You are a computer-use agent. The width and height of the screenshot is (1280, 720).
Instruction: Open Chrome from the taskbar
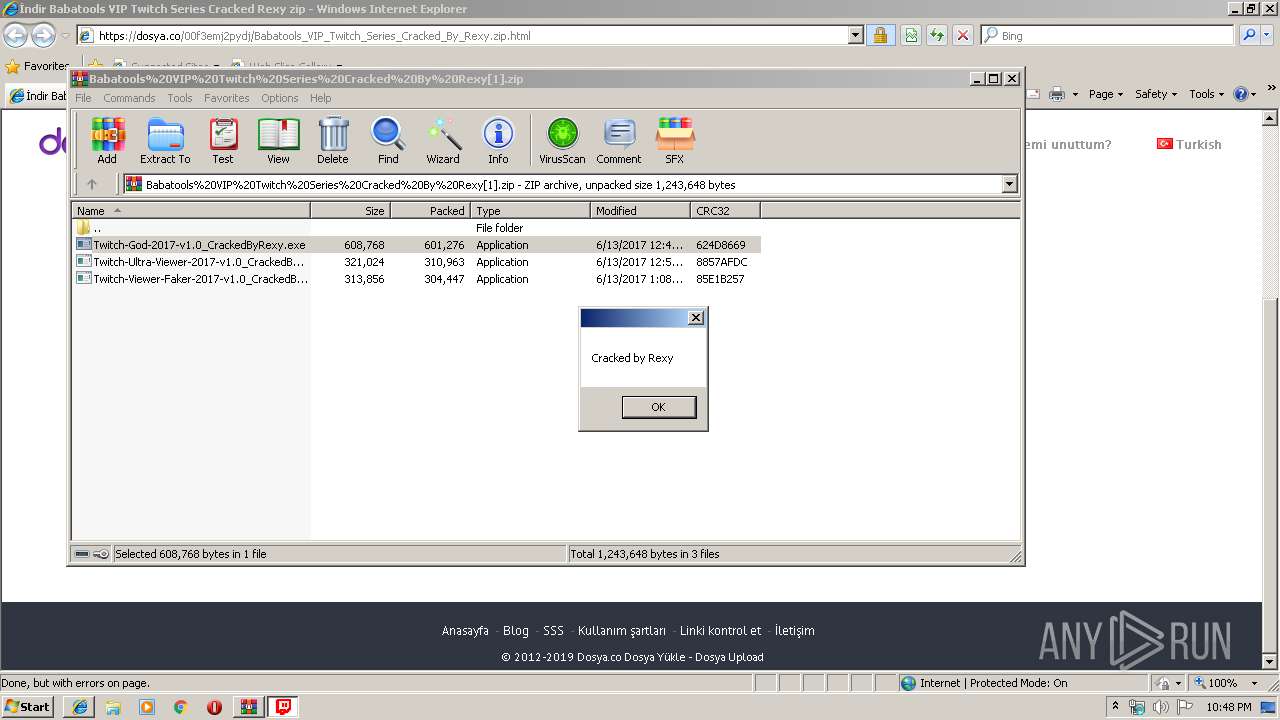[180, 707]
